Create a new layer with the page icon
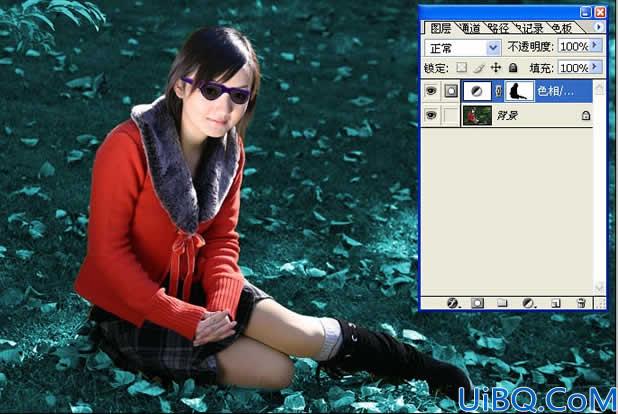The image size is (618, 414). click(x=556, y=303)
